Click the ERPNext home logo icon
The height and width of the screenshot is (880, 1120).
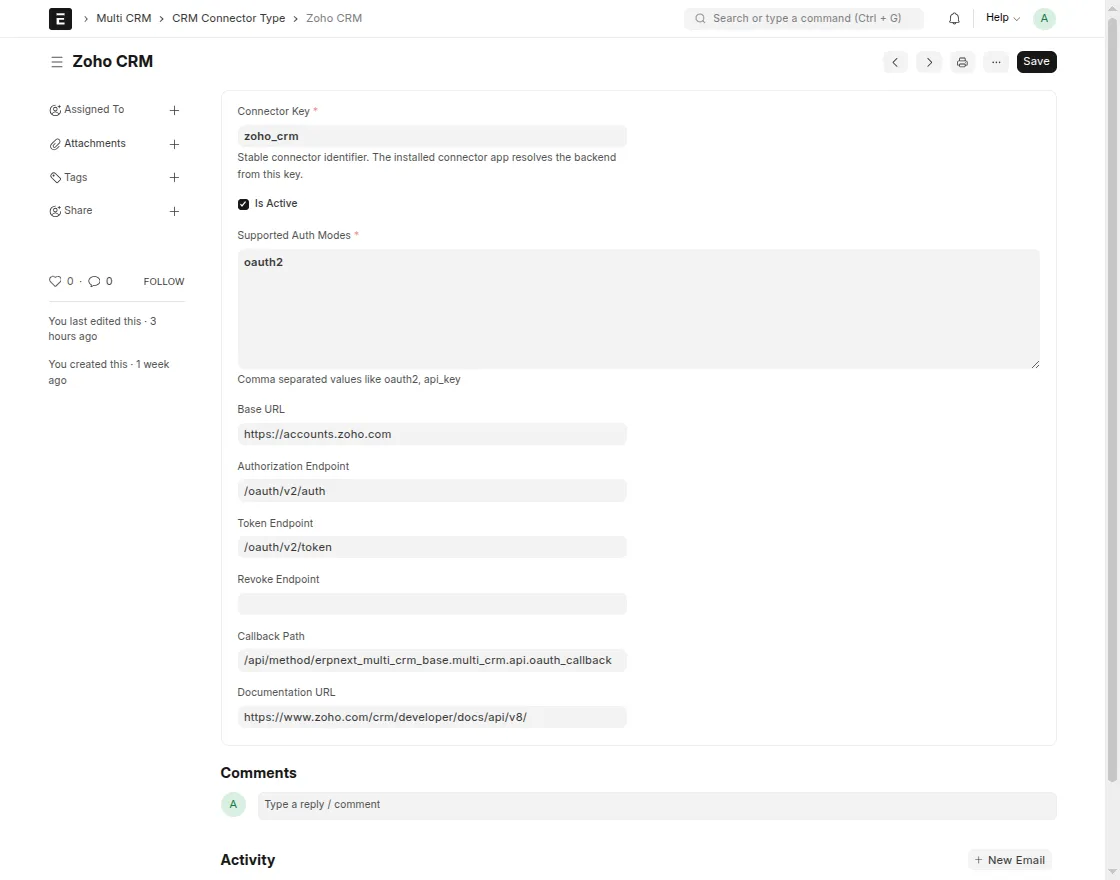[60, 18]
